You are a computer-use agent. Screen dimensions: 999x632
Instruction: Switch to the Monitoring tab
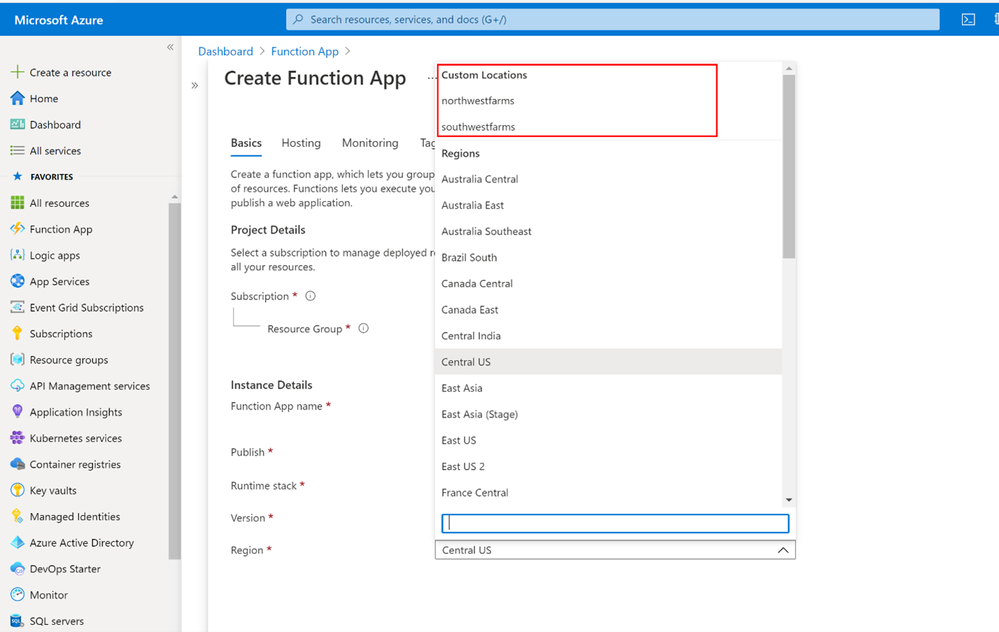pos(370,143)
